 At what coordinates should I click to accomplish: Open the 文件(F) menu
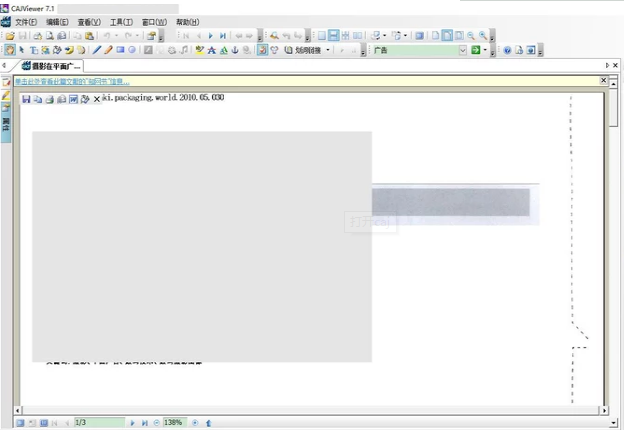tap(26, 22)
